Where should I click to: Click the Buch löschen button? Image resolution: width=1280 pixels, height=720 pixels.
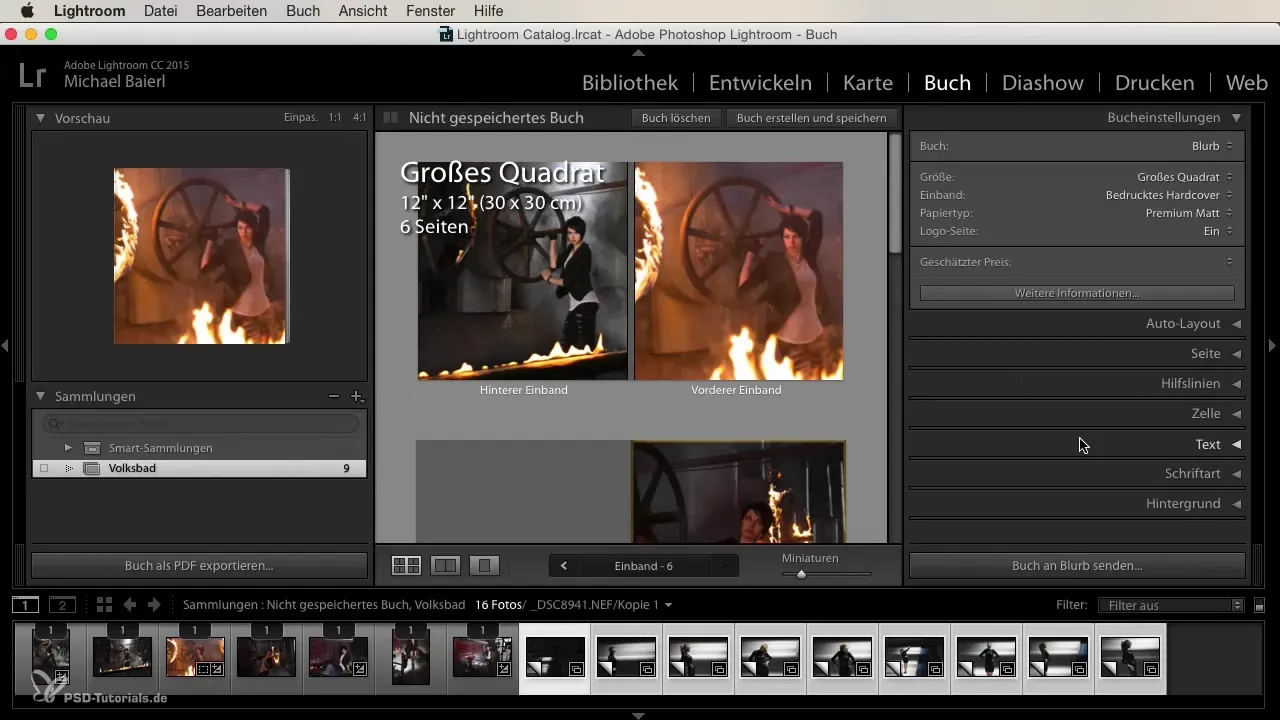[676, 118]
